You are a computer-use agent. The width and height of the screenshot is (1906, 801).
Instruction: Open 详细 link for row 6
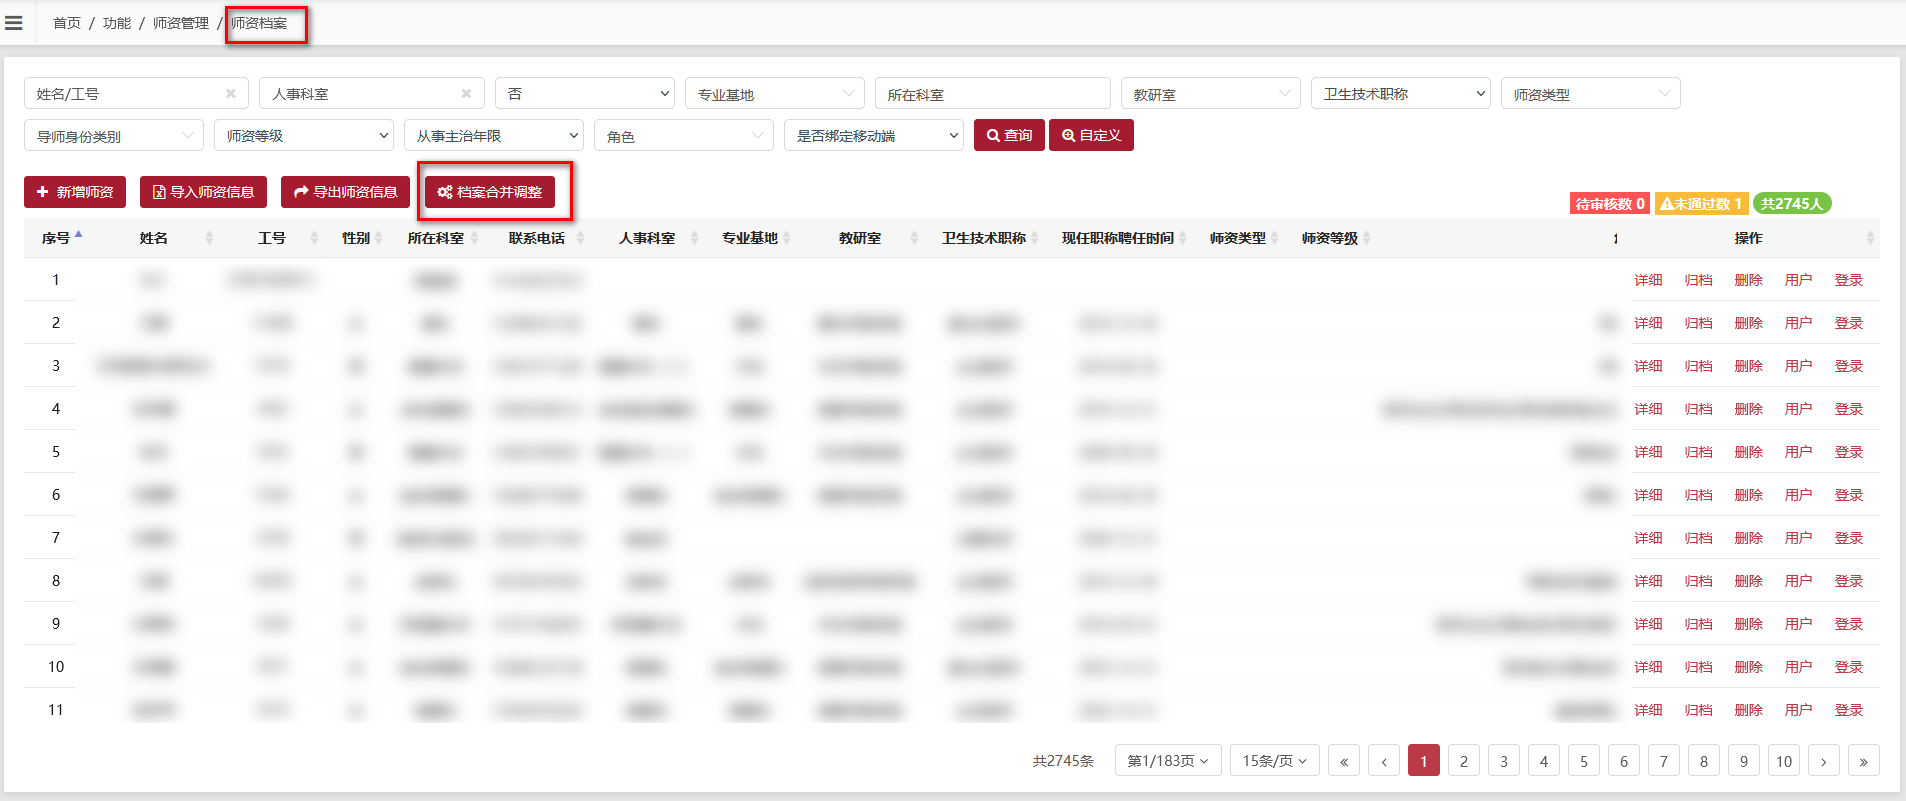pyautogui.click(x=1648, y=495)
